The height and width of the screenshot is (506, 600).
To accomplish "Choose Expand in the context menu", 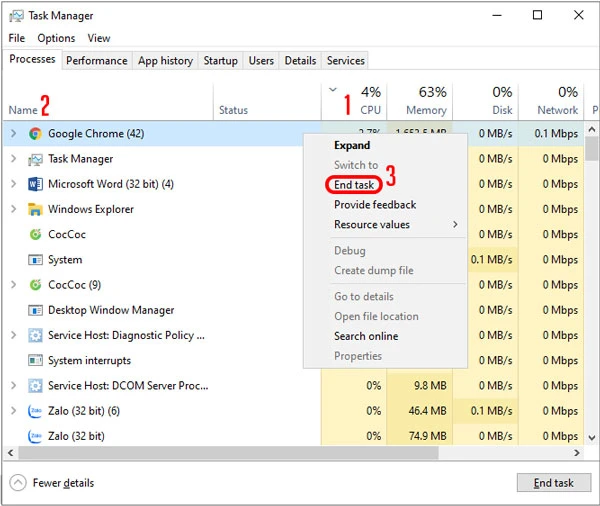I will pos(352,145).
